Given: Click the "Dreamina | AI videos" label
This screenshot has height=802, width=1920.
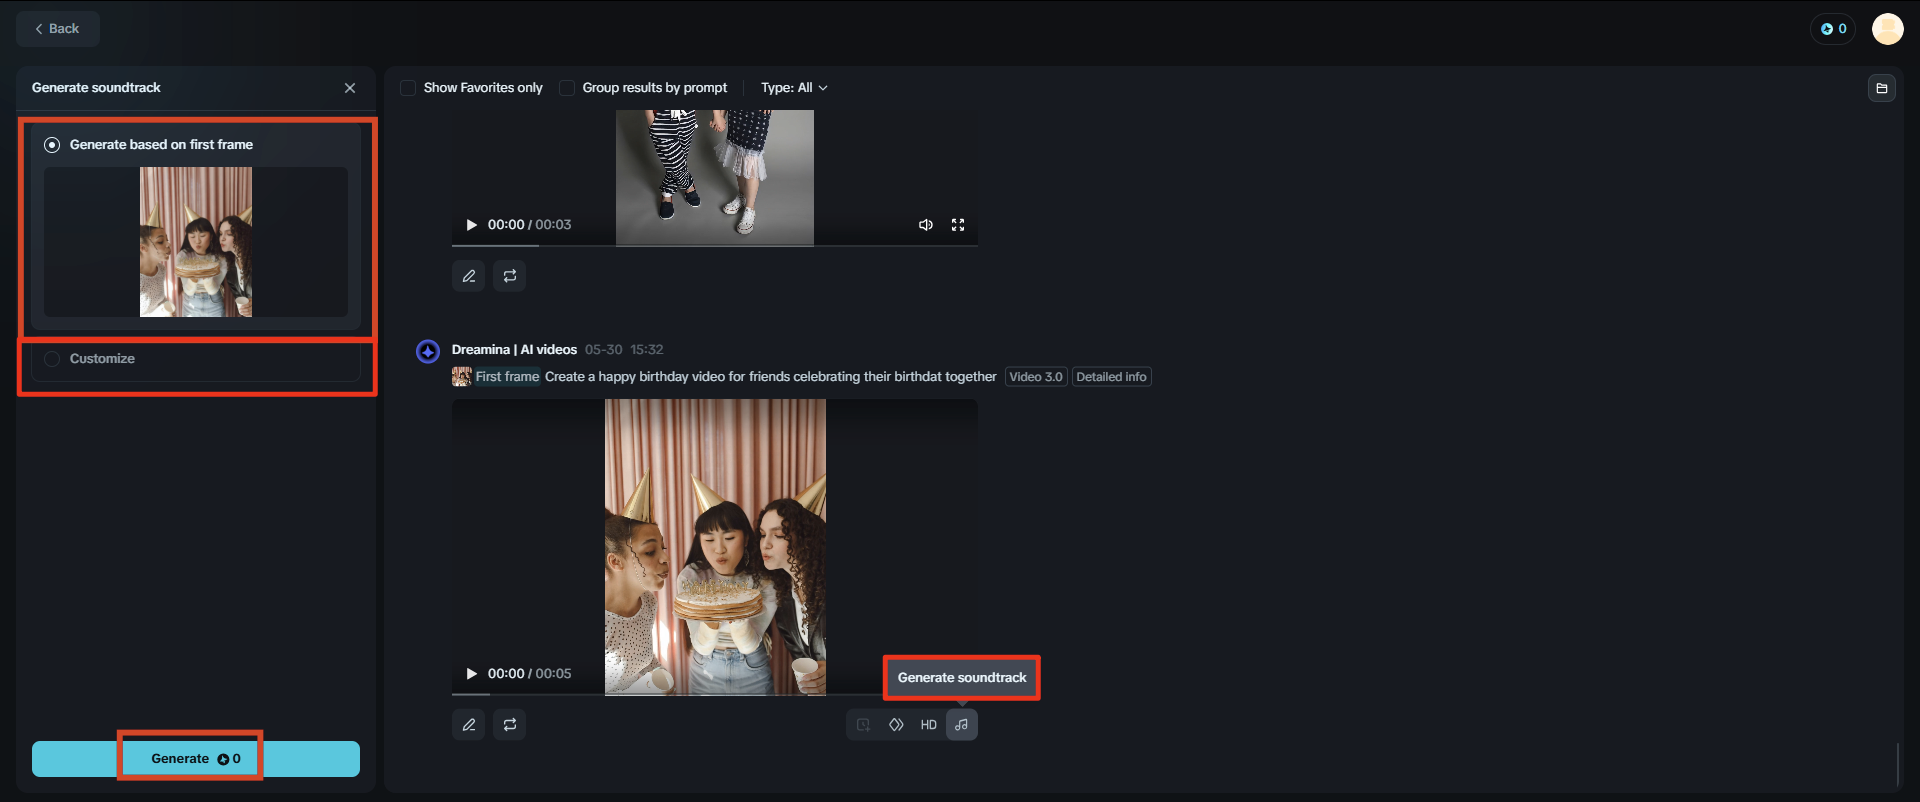Looking at the screenshot, I should coord(514,350).
